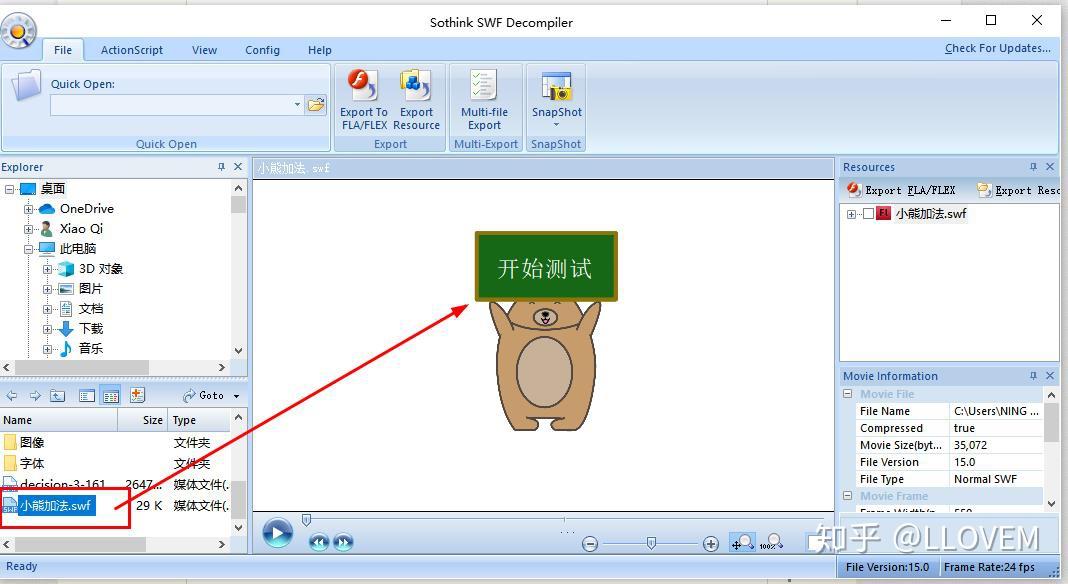
Task: Close the Resources panel
Action: click(x=1050, y=167)
